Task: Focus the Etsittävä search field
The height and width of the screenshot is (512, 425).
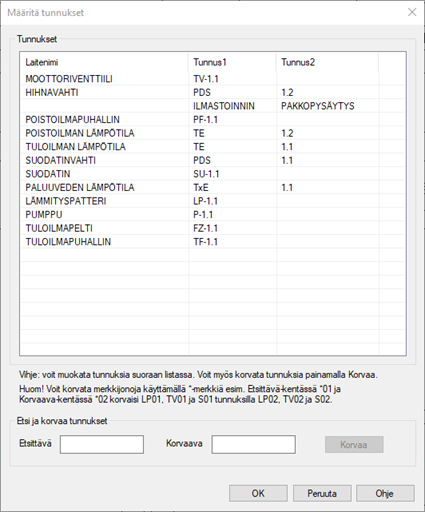Action: [x=102, y=444]
